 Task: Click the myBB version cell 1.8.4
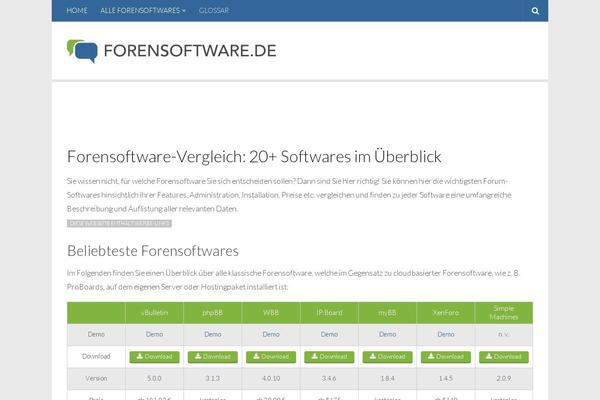tap(387, 379)
